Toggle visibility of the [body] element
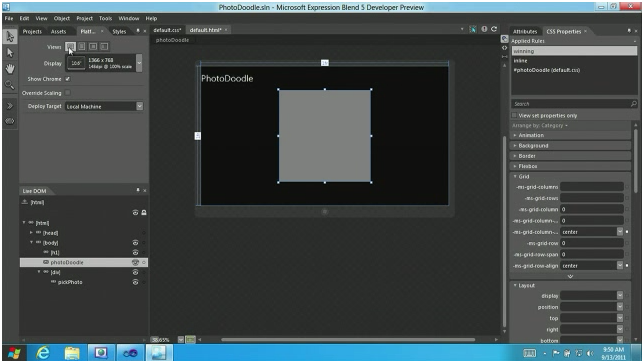Screen dimensions: 642x361 tap(135, 243)
